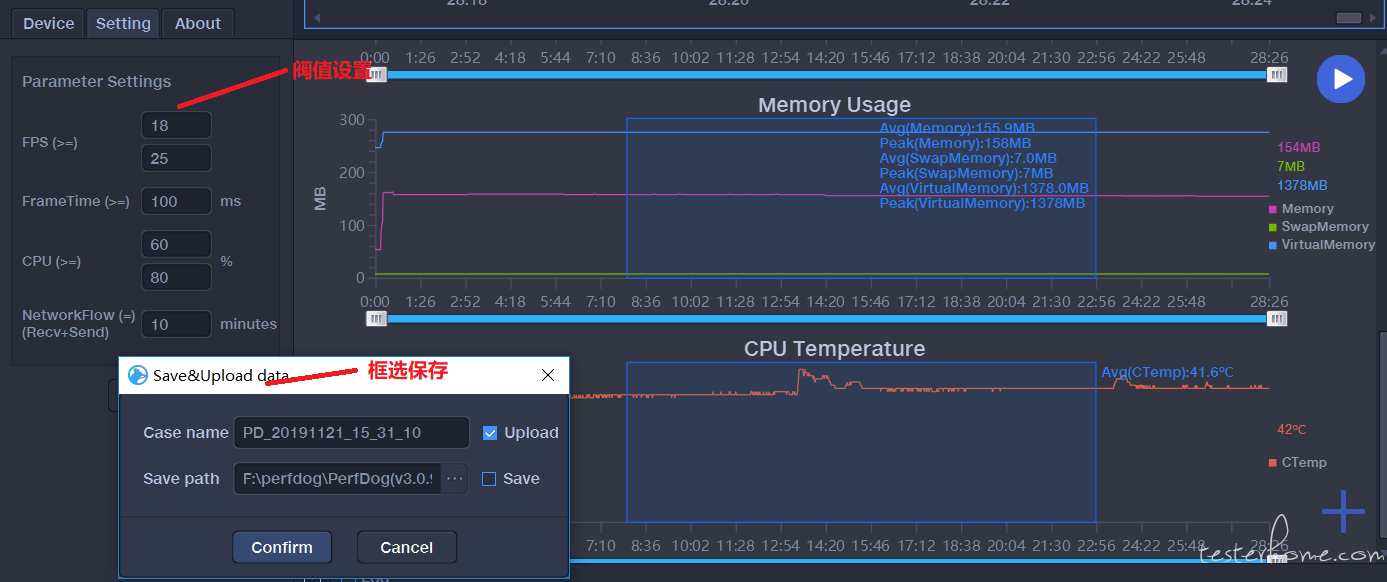Open the About tab

pyautogui.click(x=198, y=24)
